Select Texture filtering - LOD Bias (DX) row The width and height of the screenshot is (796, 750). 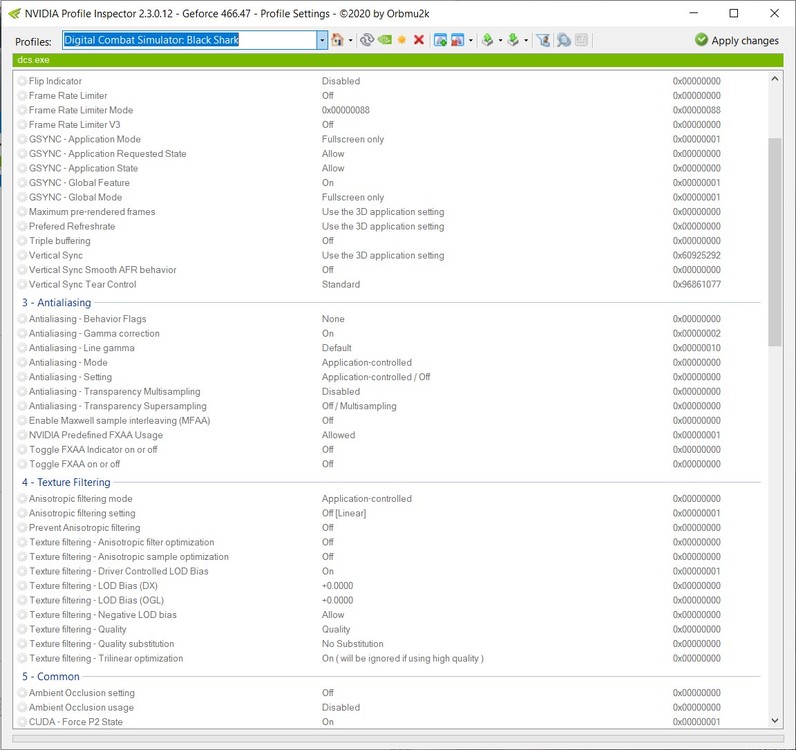point(390,585)
